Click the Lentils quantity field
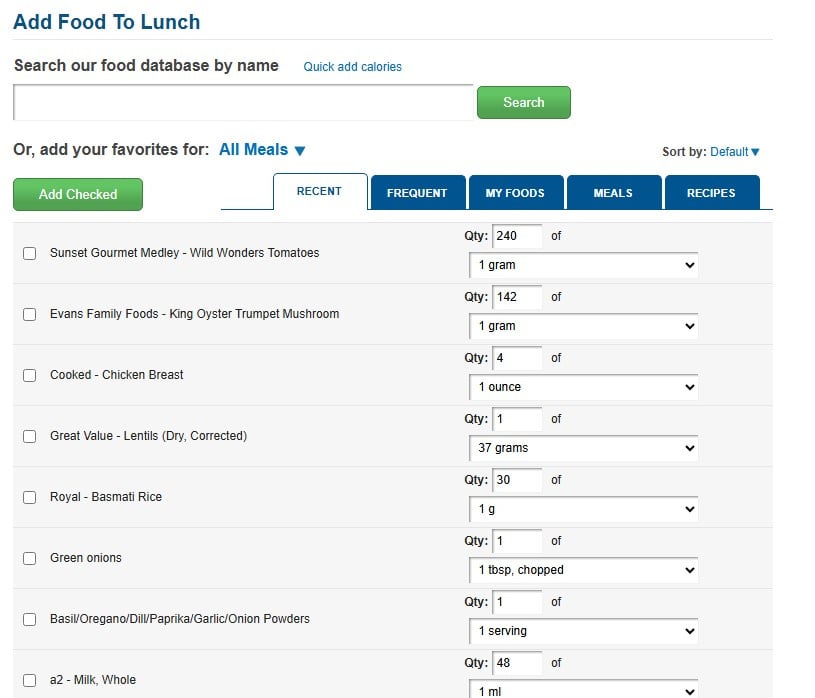The image size is (815, 698). coord(517,419)
